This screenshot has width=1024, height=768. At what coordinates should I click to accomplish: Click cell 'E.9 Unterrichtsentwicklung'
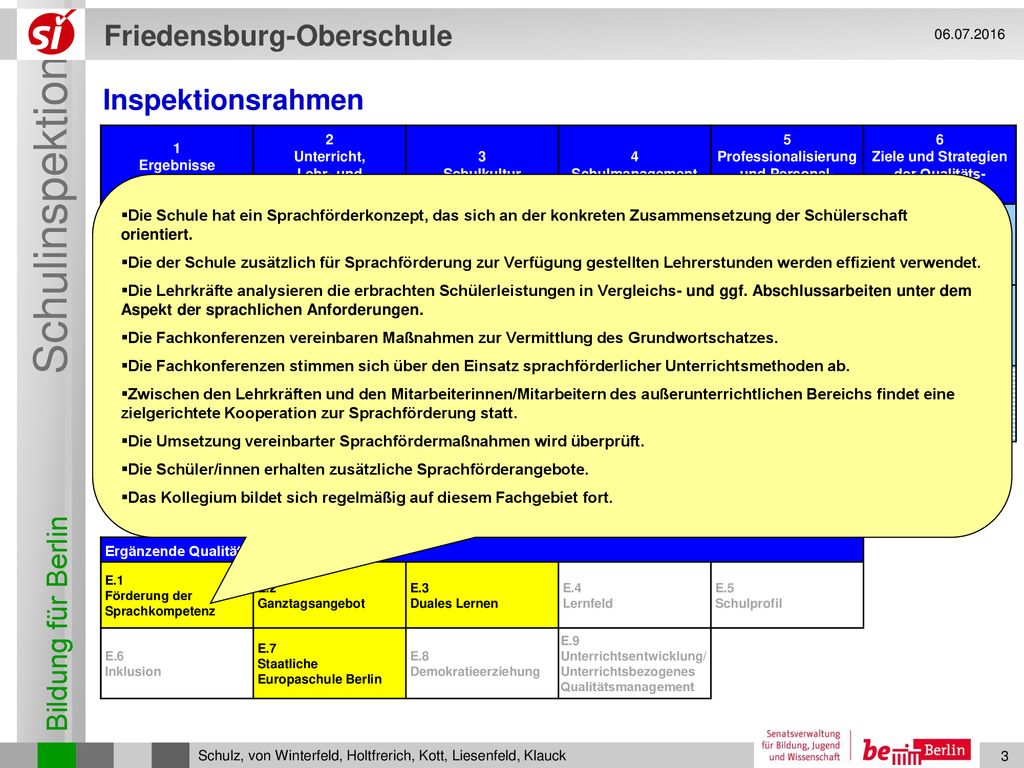pos(634,664)
